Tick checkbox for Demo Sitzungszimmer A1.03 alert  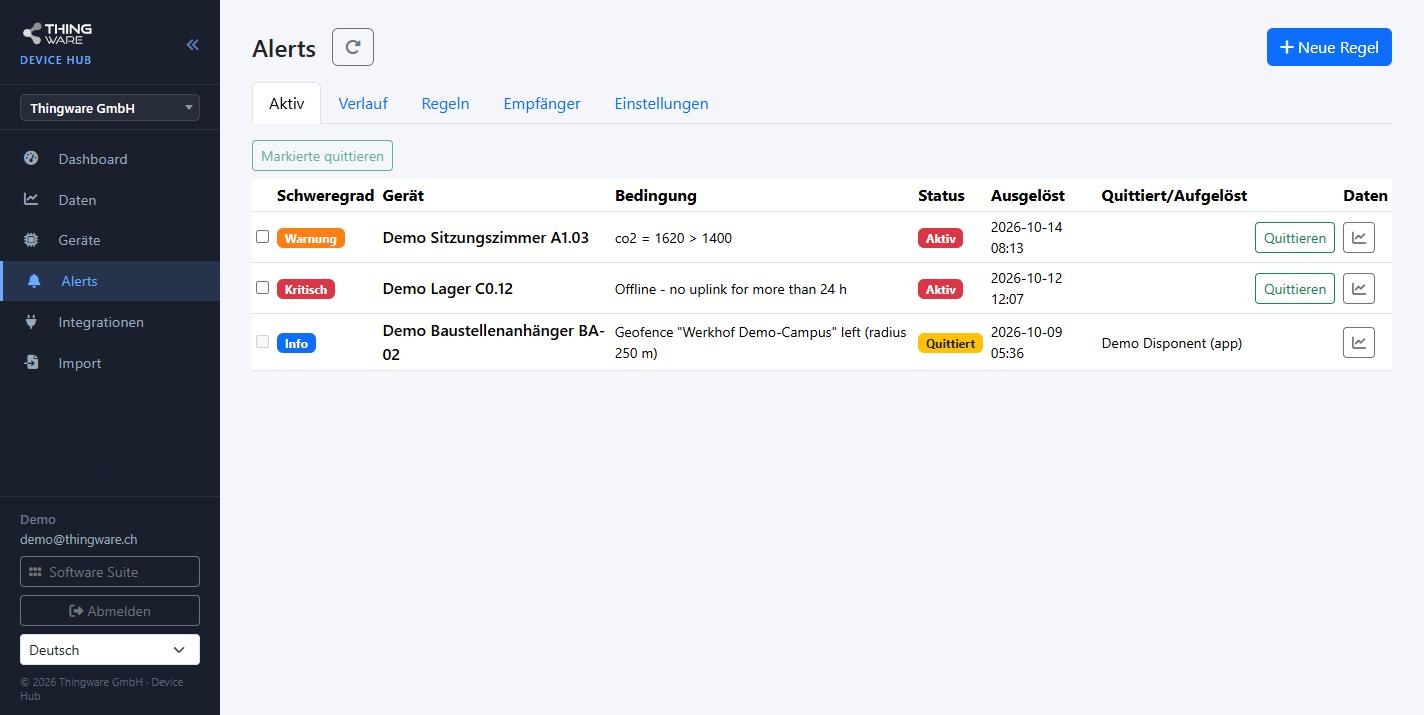click(262, 237)
